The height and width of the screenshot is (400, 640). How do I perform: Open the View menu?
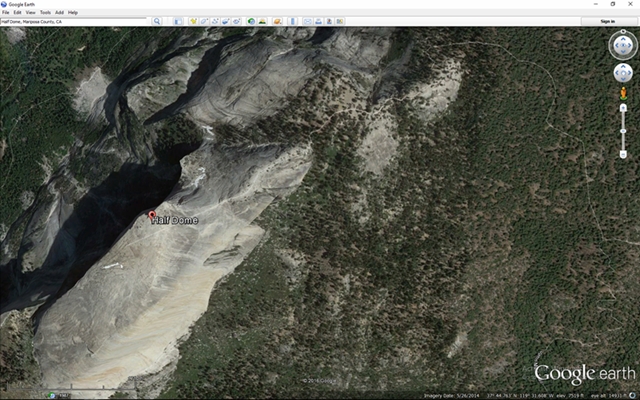coord(31,12)
